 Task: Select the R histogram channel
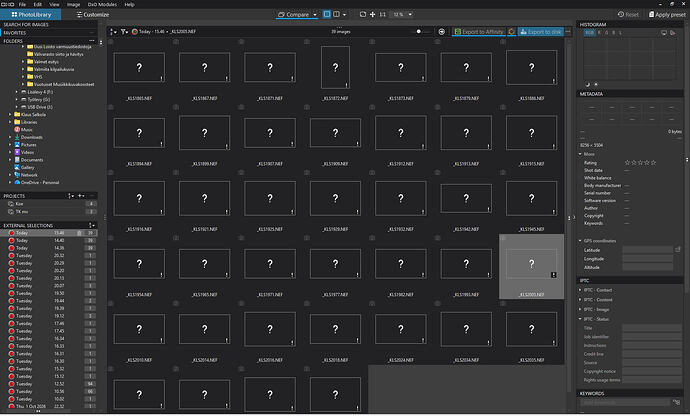click(x=599, y=33)
